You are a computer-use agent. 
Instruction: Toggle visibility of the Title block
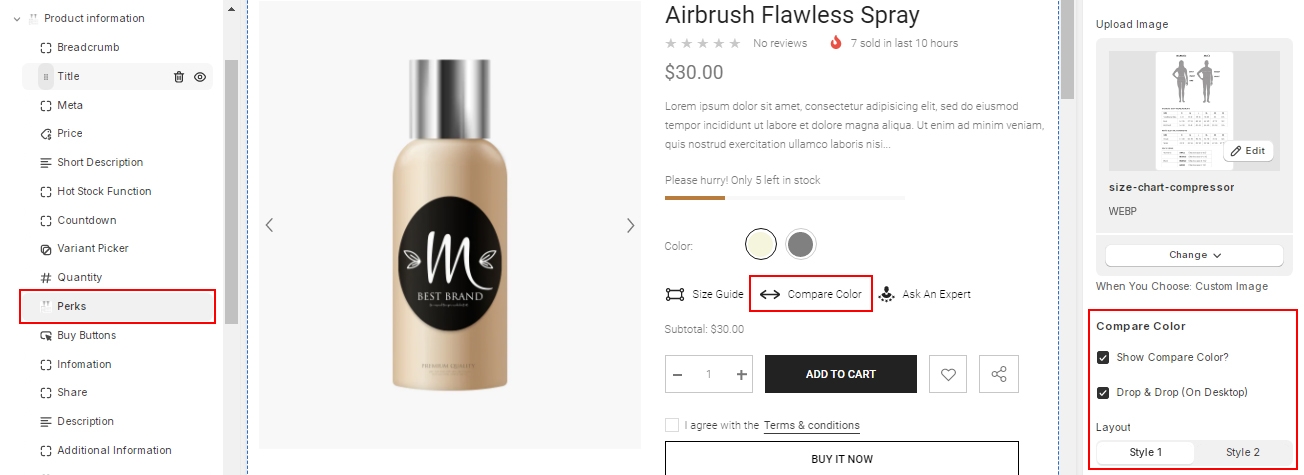[x=200, y=77]
